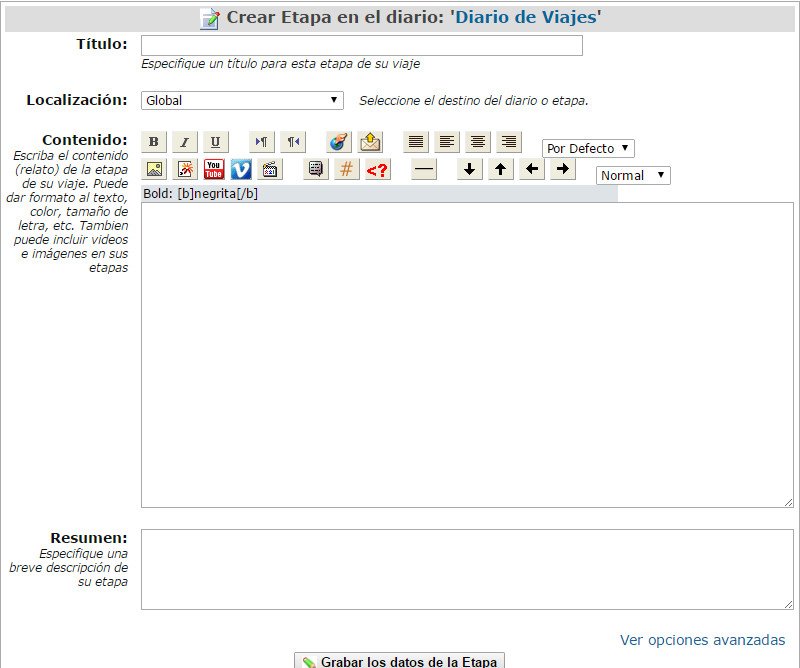Insert a video clip with clapperboard icon
The image size is (800, 668).
tap(269, 169)
